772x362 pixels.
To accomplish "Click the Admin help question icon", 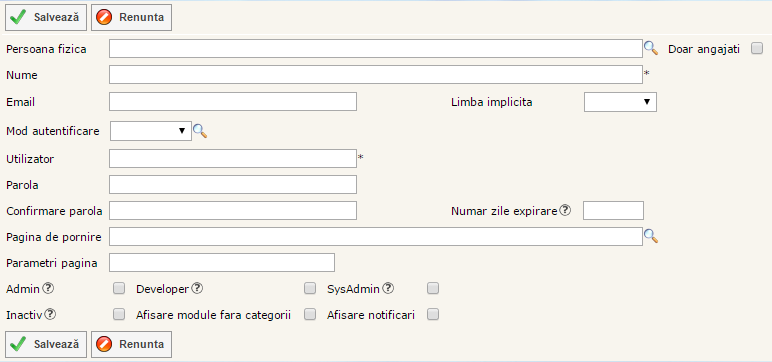I will (48, 289).
